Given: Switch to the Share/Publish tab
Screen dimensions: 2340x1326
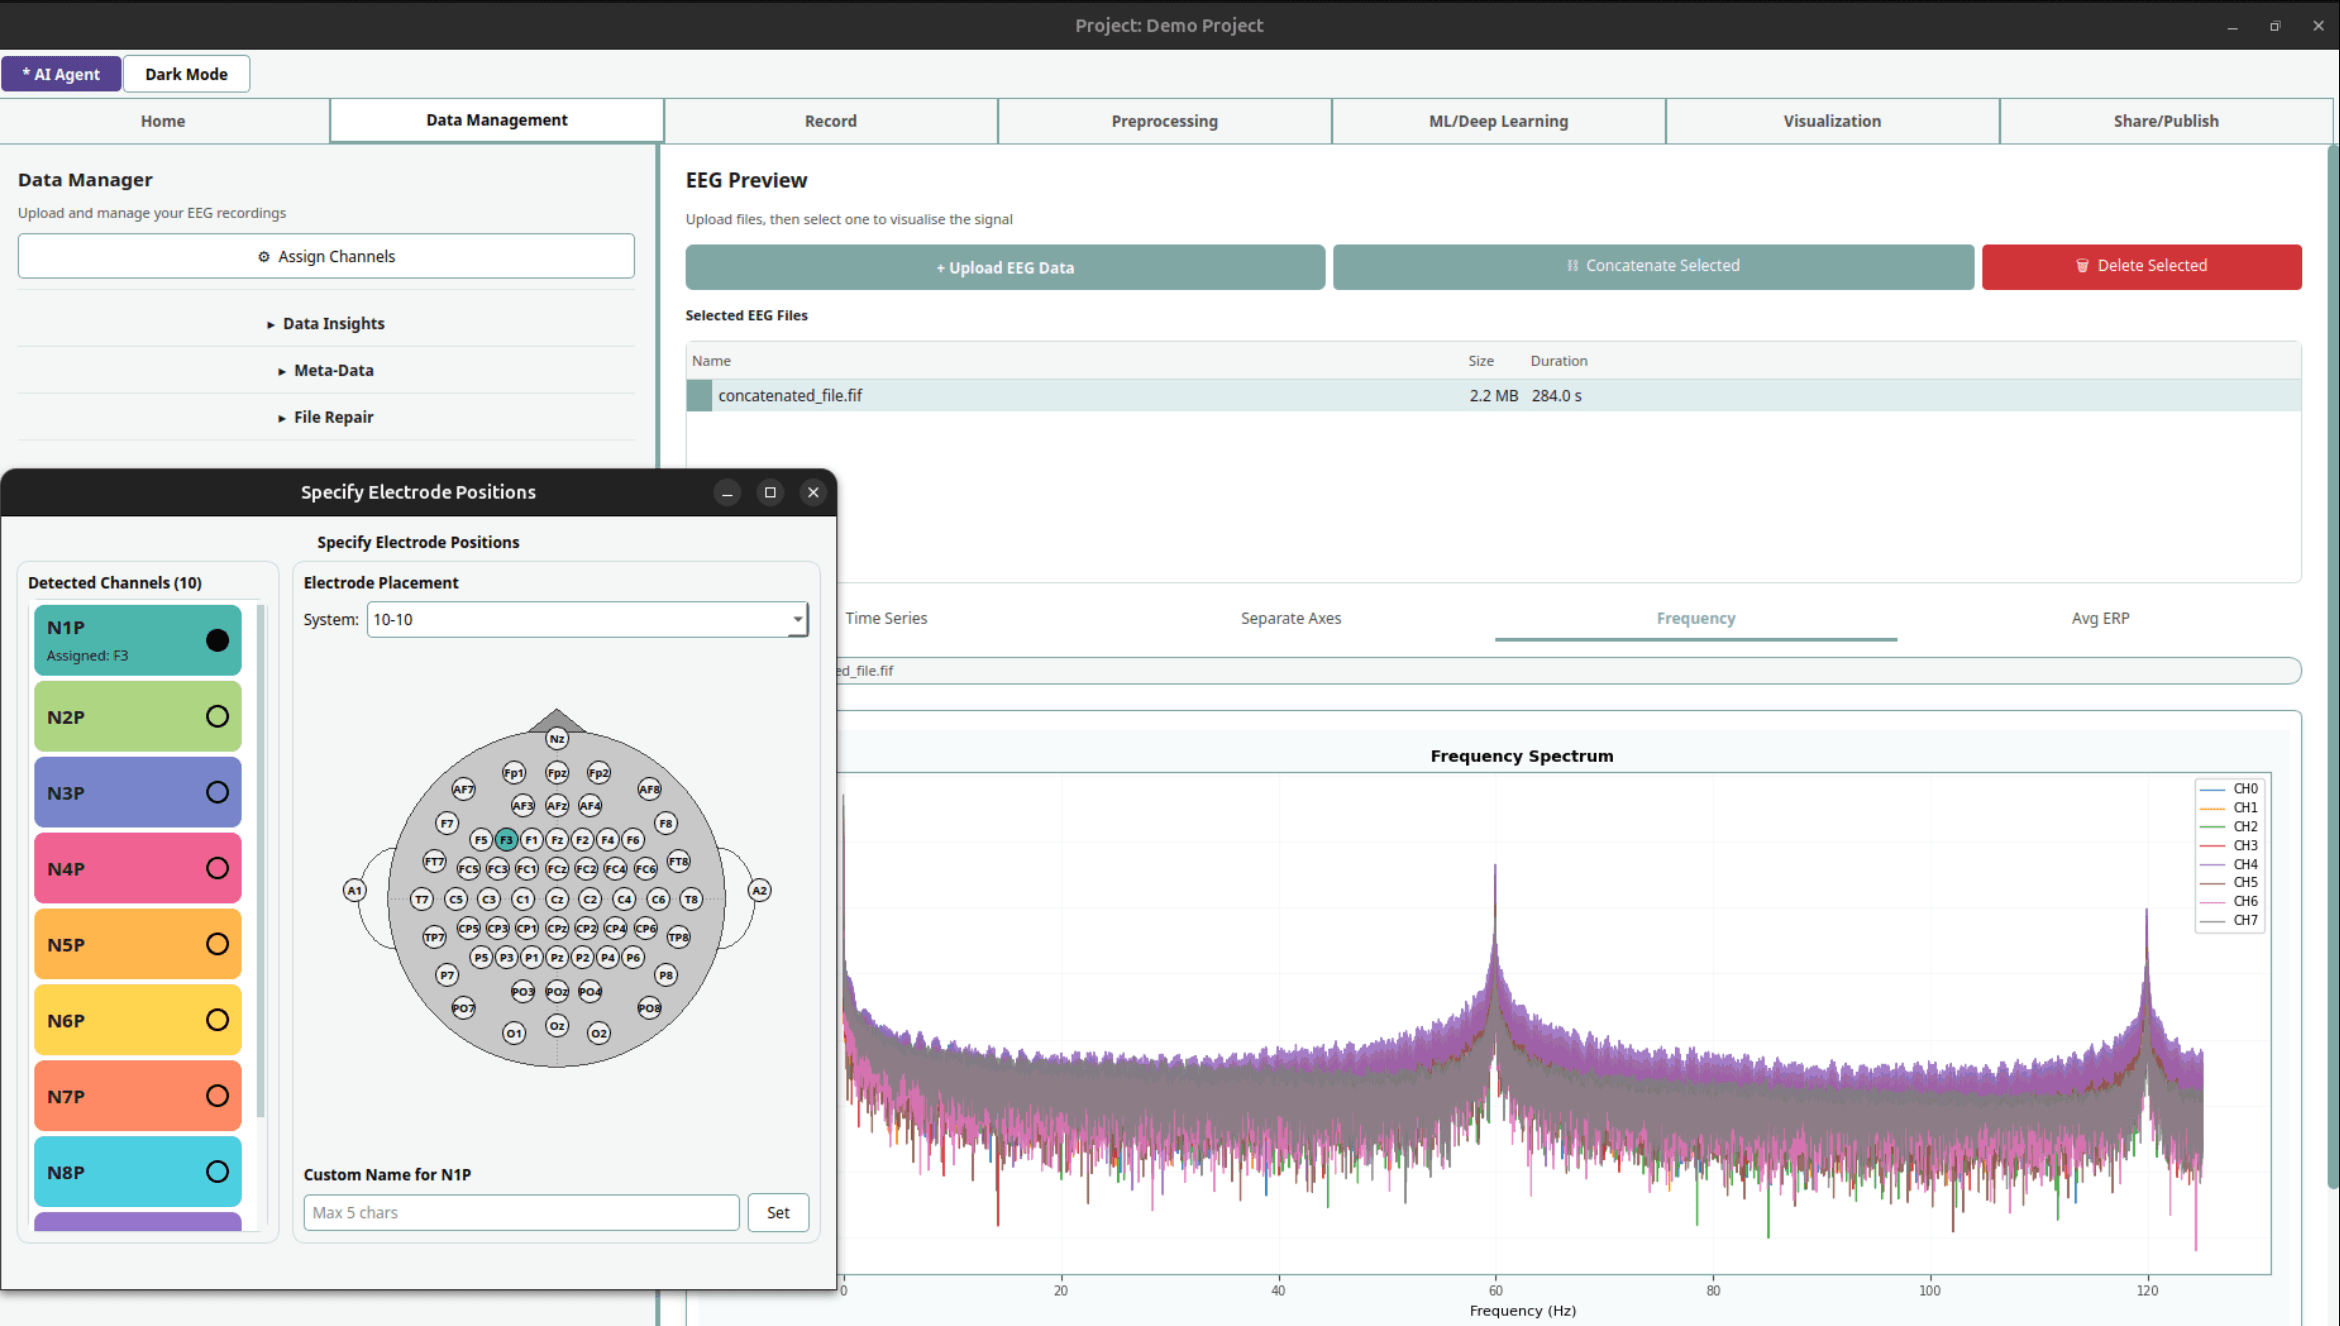Looking at the screenshot, I should tap(2166, 121).
